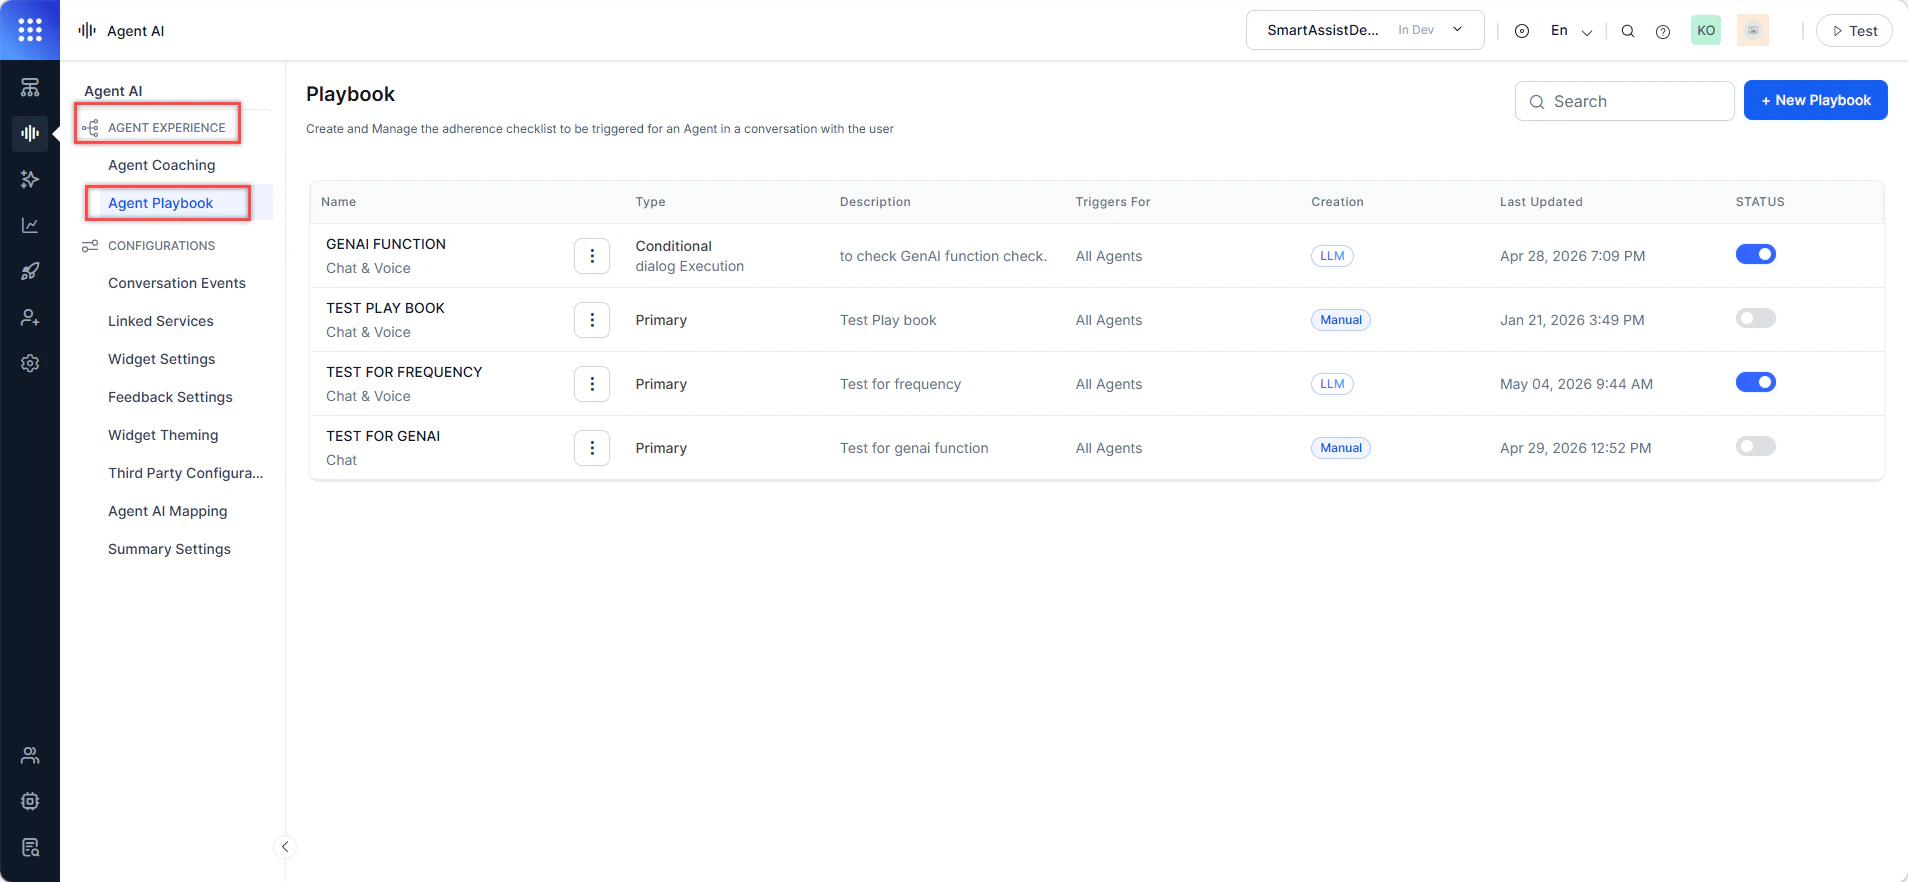
Task: Open the kebab menu for TEST FOR GENAI
Action: tap(592, 448)
